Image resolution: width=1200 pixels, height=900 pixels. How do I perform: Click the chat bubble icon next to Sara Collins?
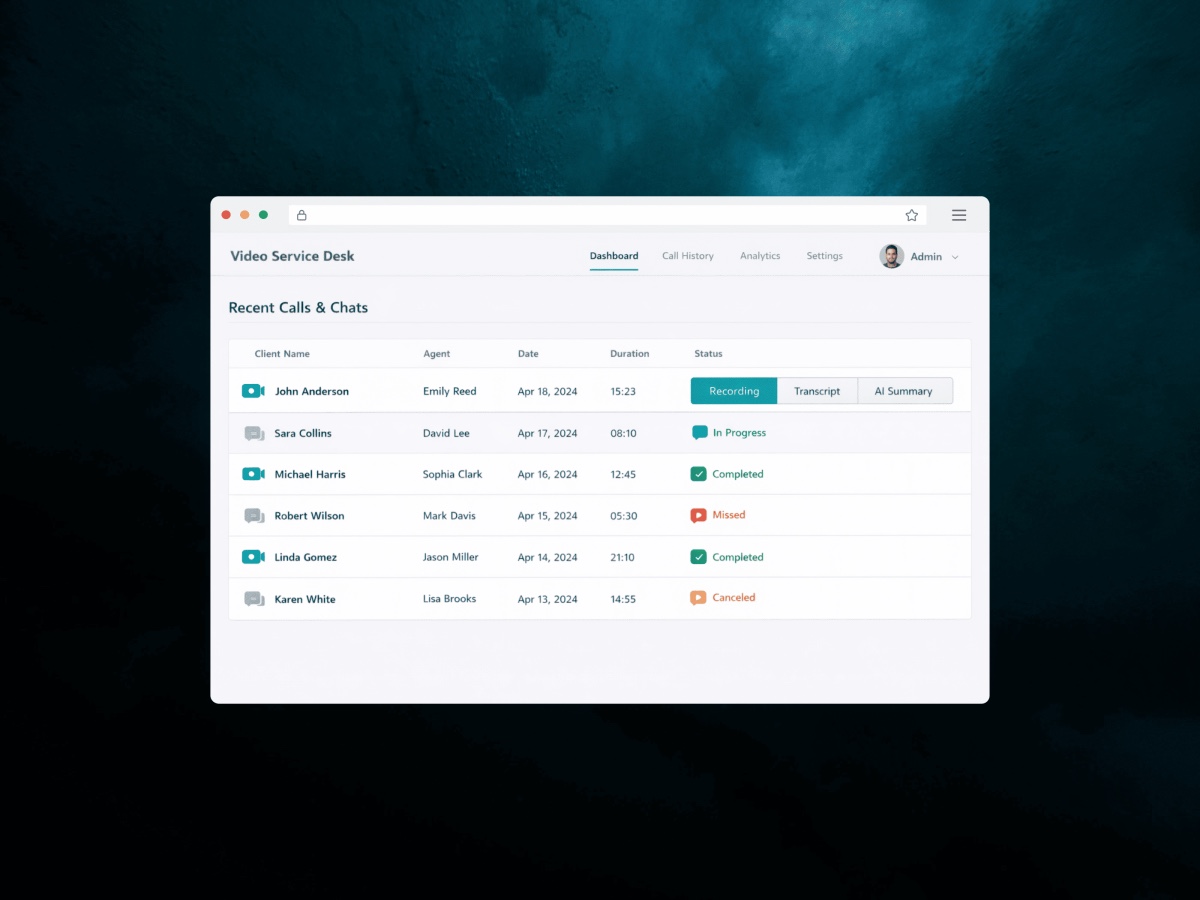click(x=254, y=432)
